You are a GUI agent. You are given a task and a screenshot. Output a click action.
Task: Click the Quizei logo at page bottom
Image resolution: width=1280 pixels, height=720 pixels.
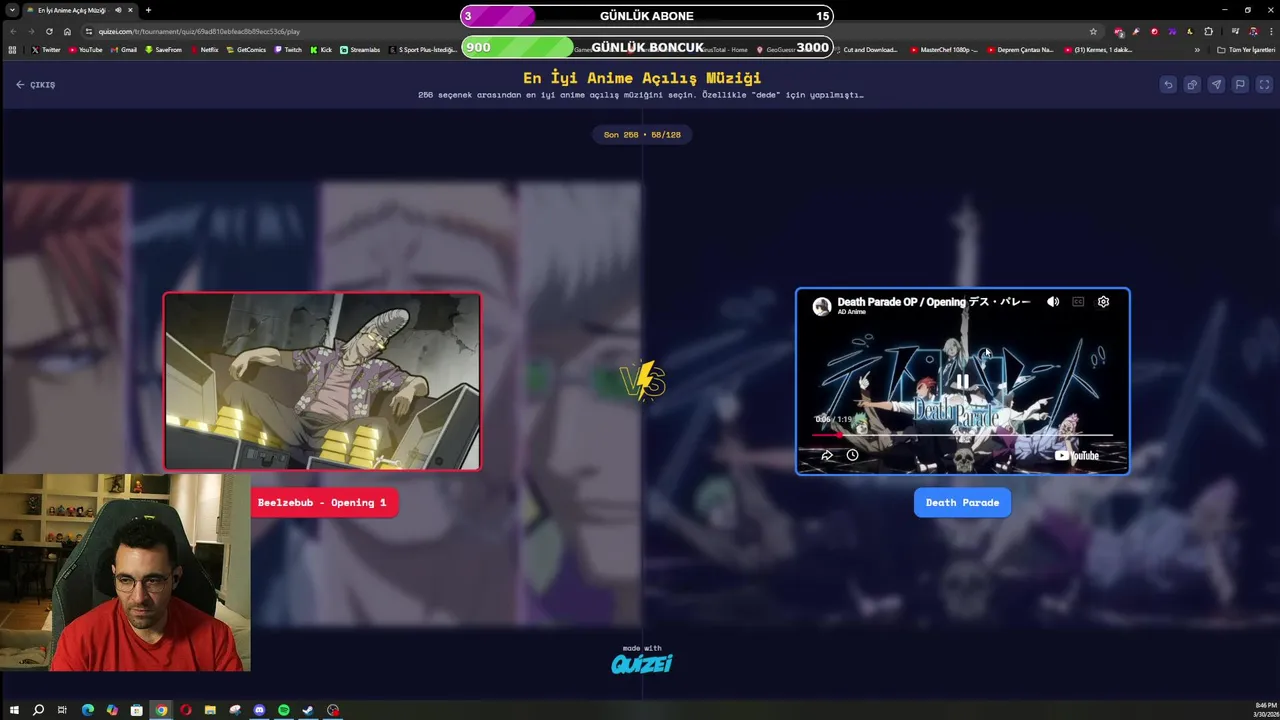coord(642,663)
